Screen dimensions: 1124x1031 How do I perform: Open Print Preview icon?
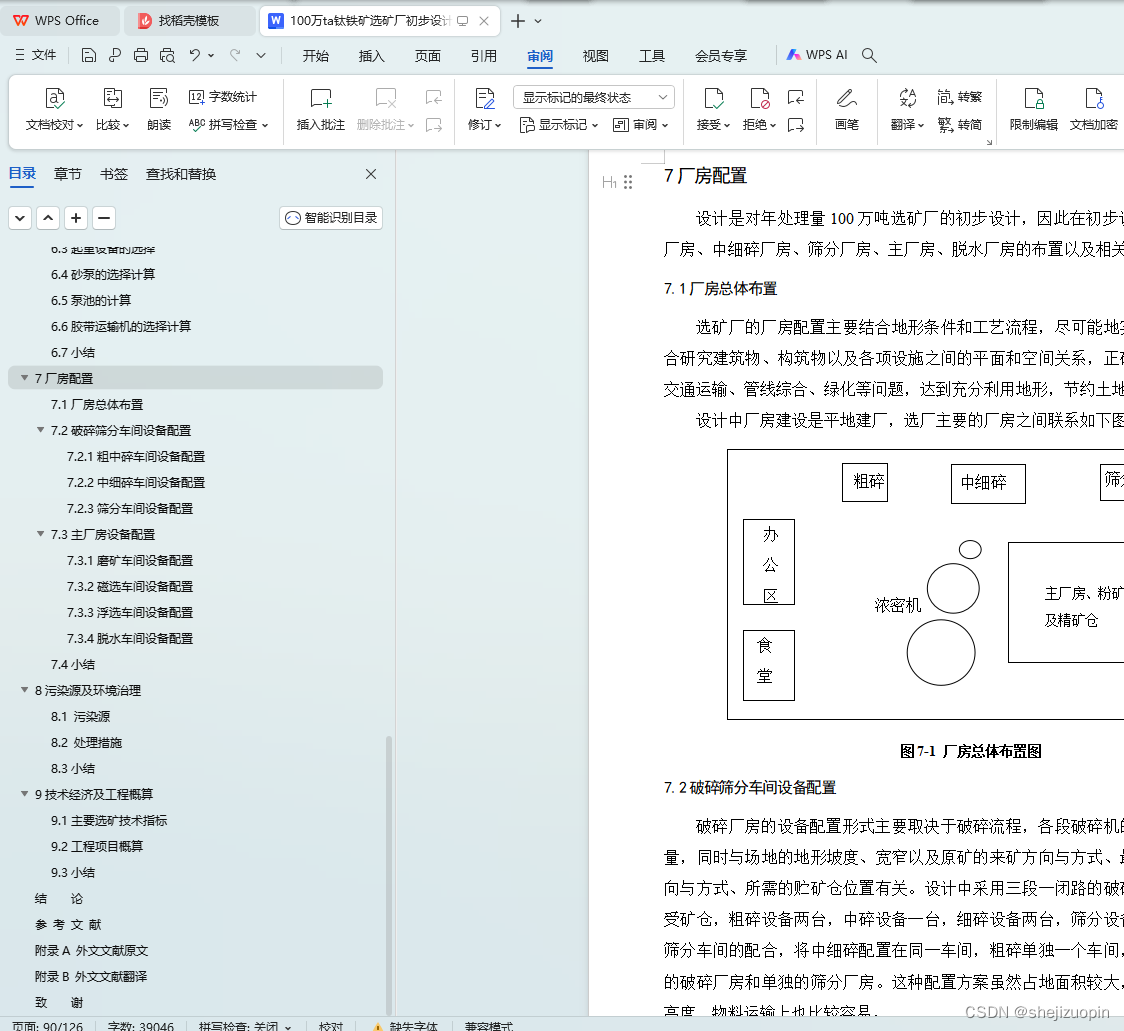tap(167, 55)
